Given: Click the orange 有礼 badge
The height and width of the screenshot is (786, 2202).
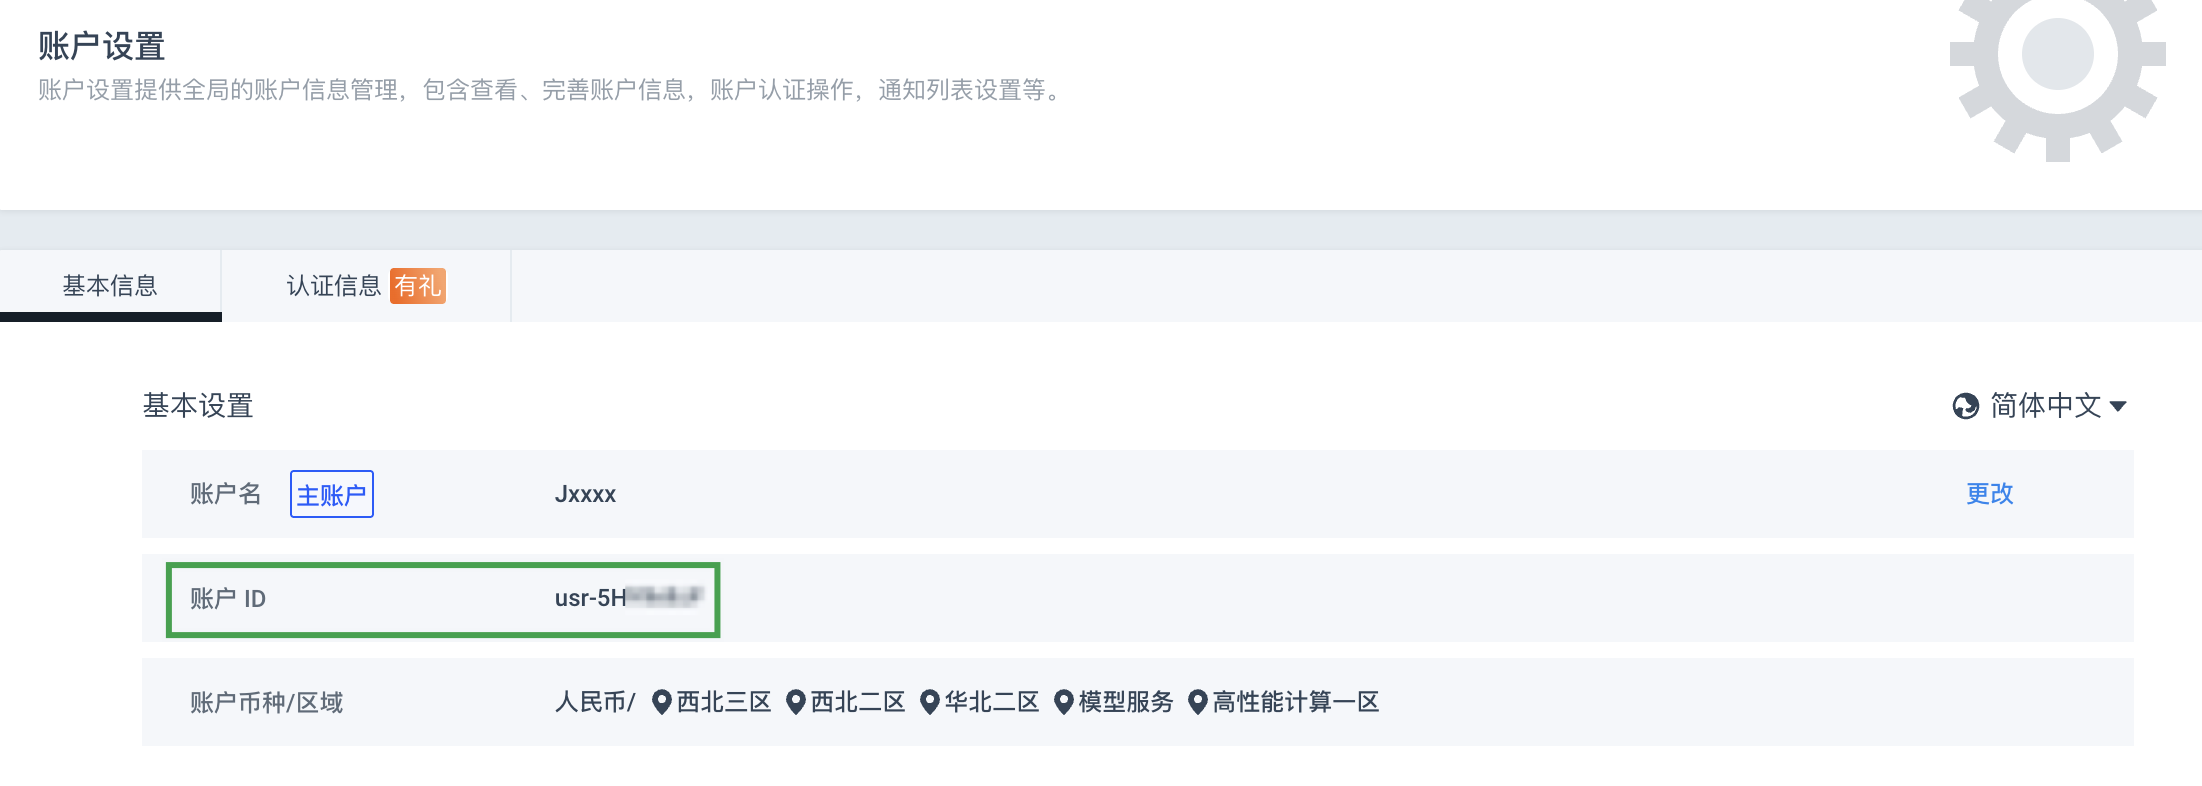Looking at the screenshot, I should pyautogui.click(x=417, y=286).
